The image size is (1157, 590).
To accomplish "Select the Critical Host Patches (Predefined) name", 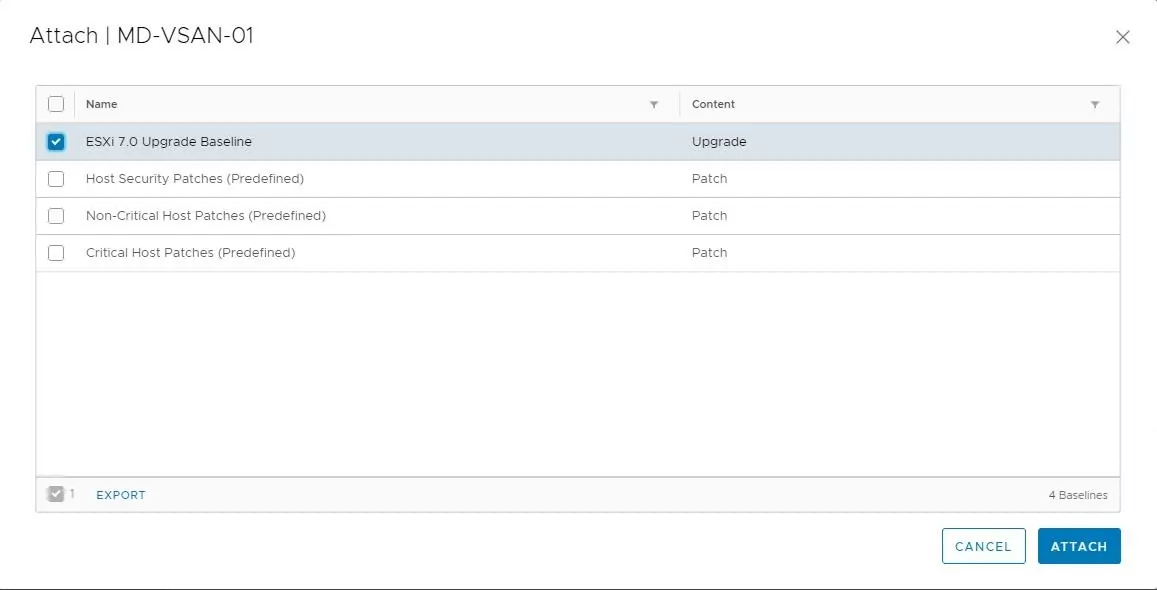I will (190, 252).
